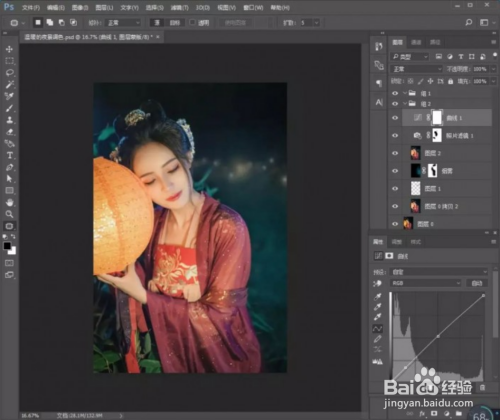Click lock position cross-arrows icon
This screenshot has height=420, width=500.
[430, 81]
